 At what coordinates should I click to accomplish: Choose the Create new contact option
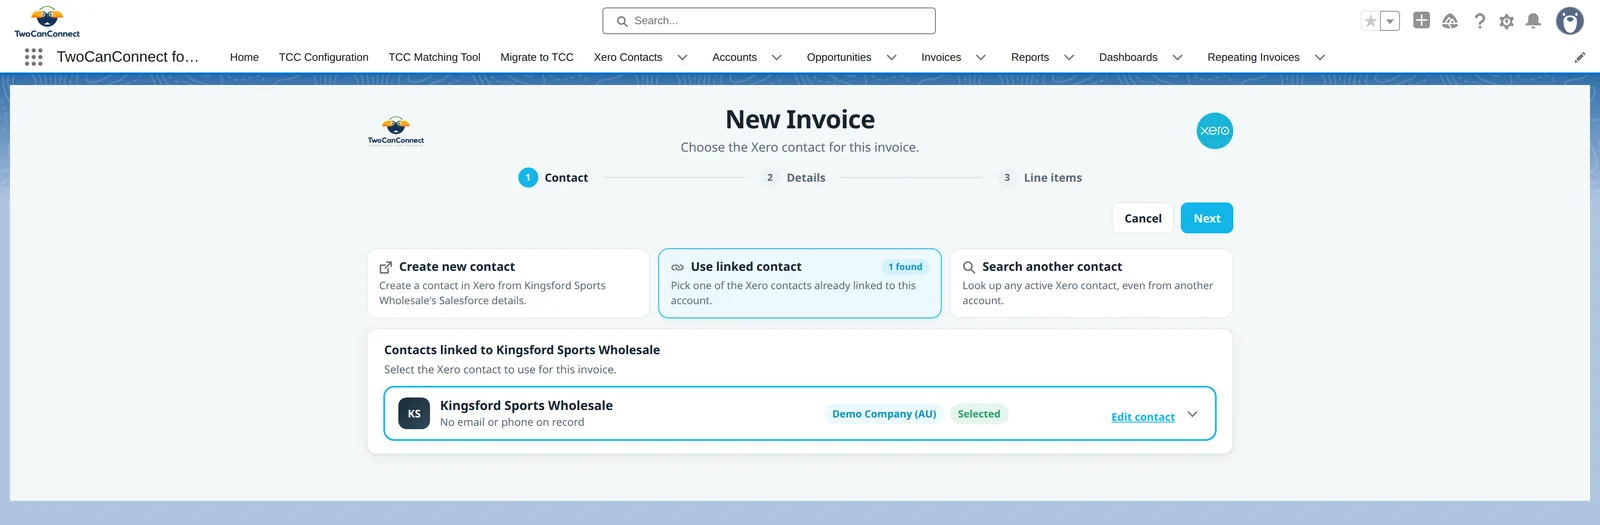pos(508,283)
